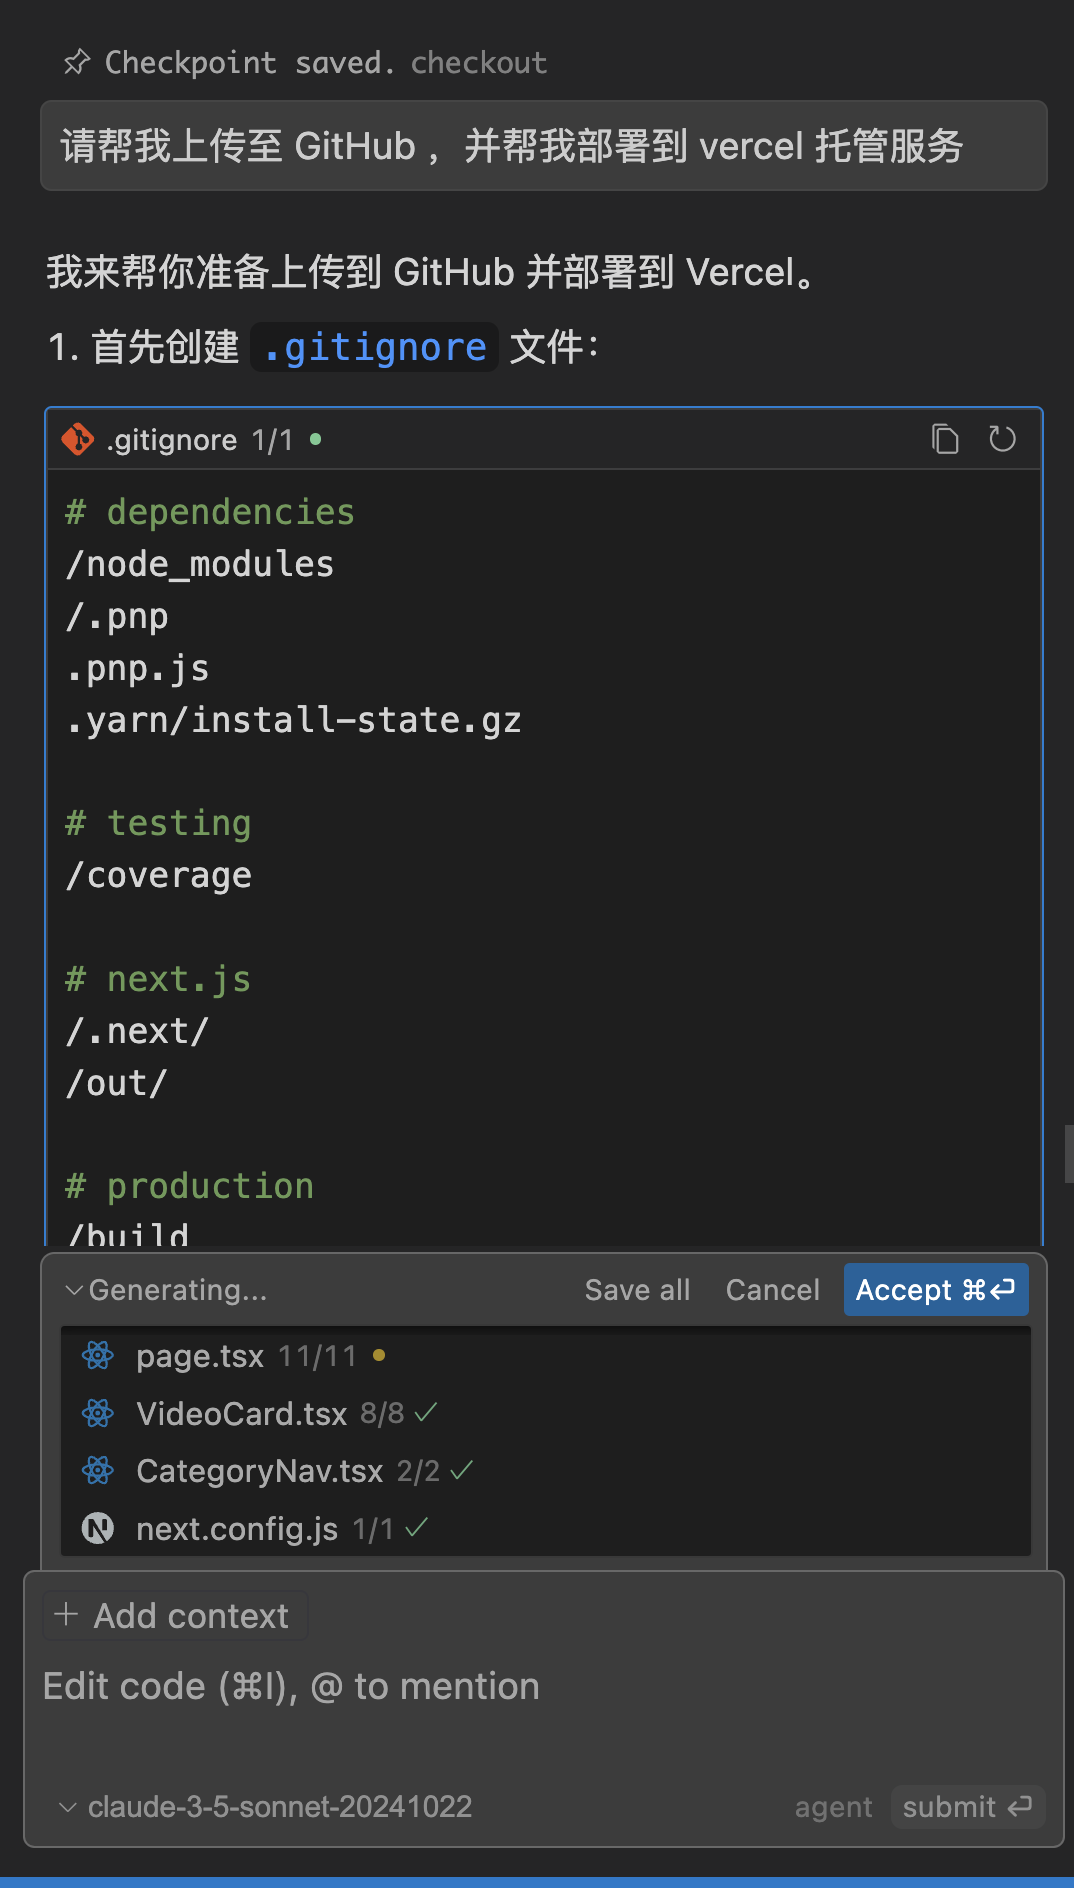
Task: Click the chat panel scrollbar thumb
Action: pos(1068,1153)
